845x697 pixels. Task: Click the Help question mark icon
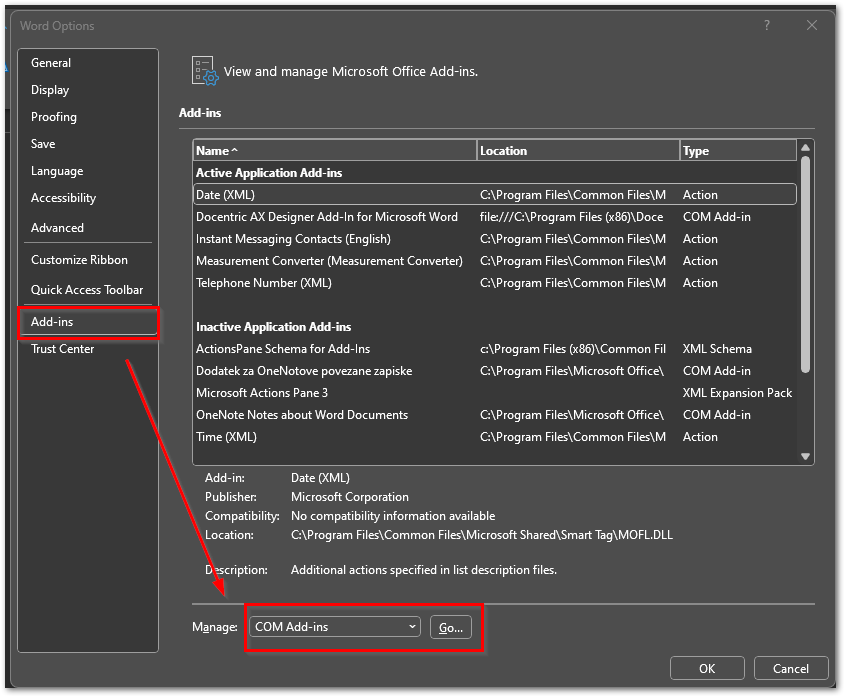click(x=767, y=25)
